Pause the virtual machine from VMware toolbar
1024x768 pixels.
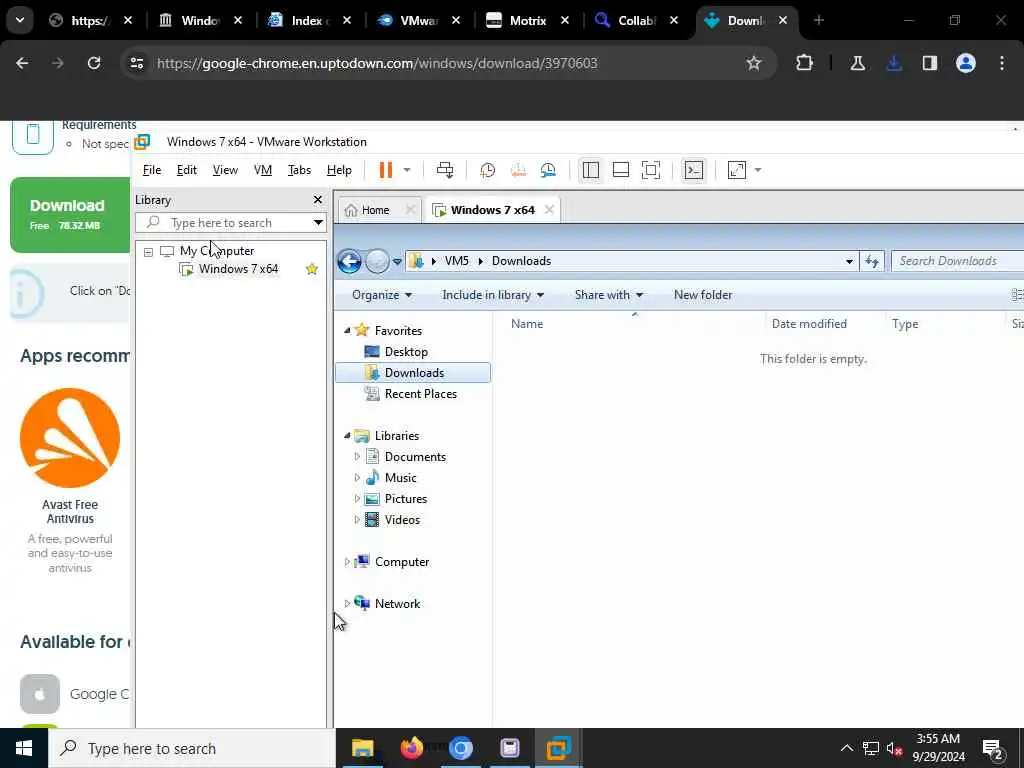(x=386, y=170)
